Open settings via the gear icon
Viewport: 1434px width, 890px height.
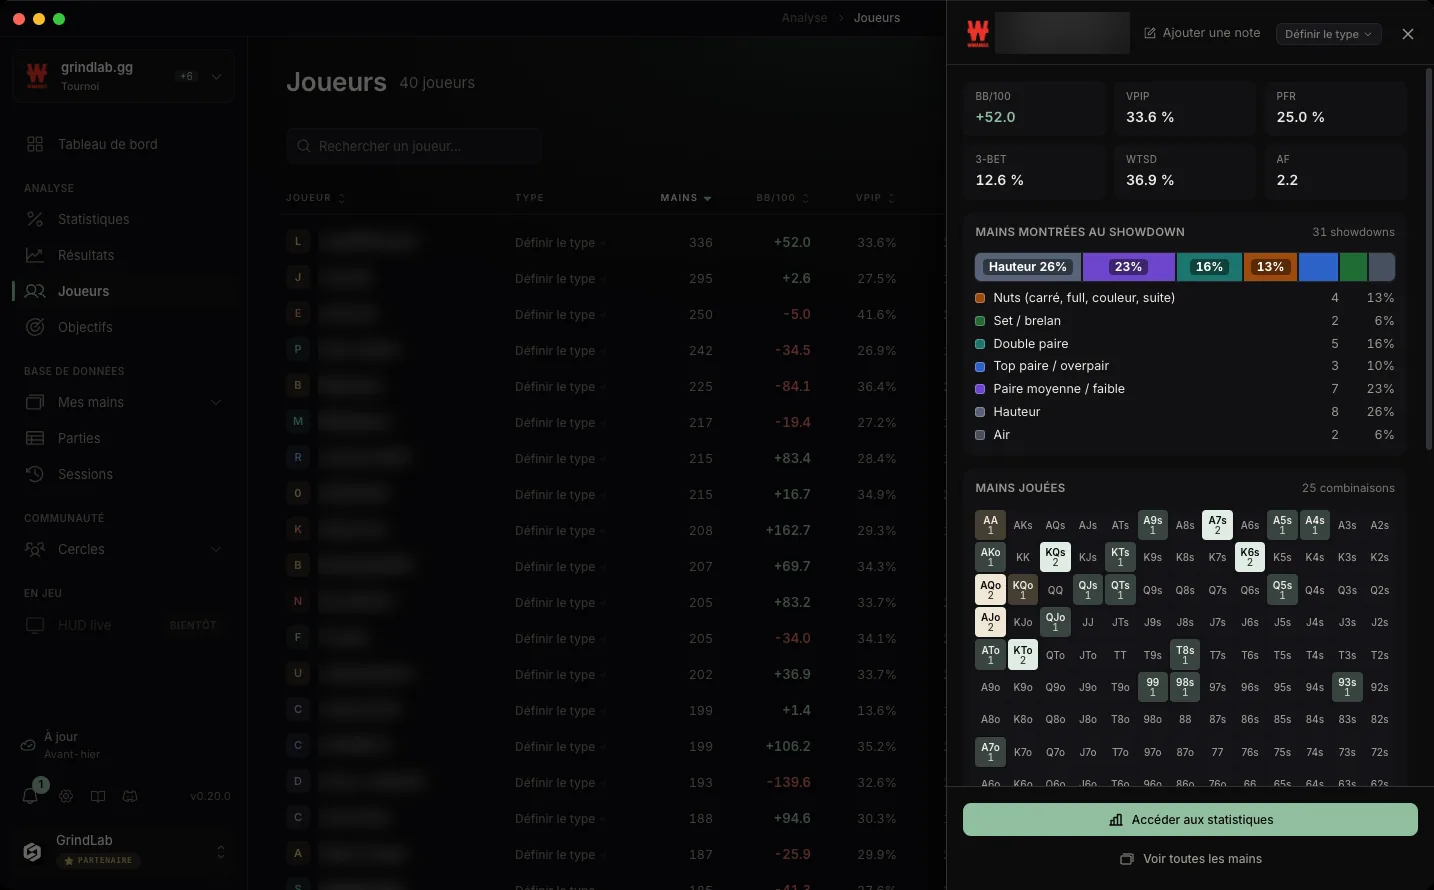coord(66,796)
